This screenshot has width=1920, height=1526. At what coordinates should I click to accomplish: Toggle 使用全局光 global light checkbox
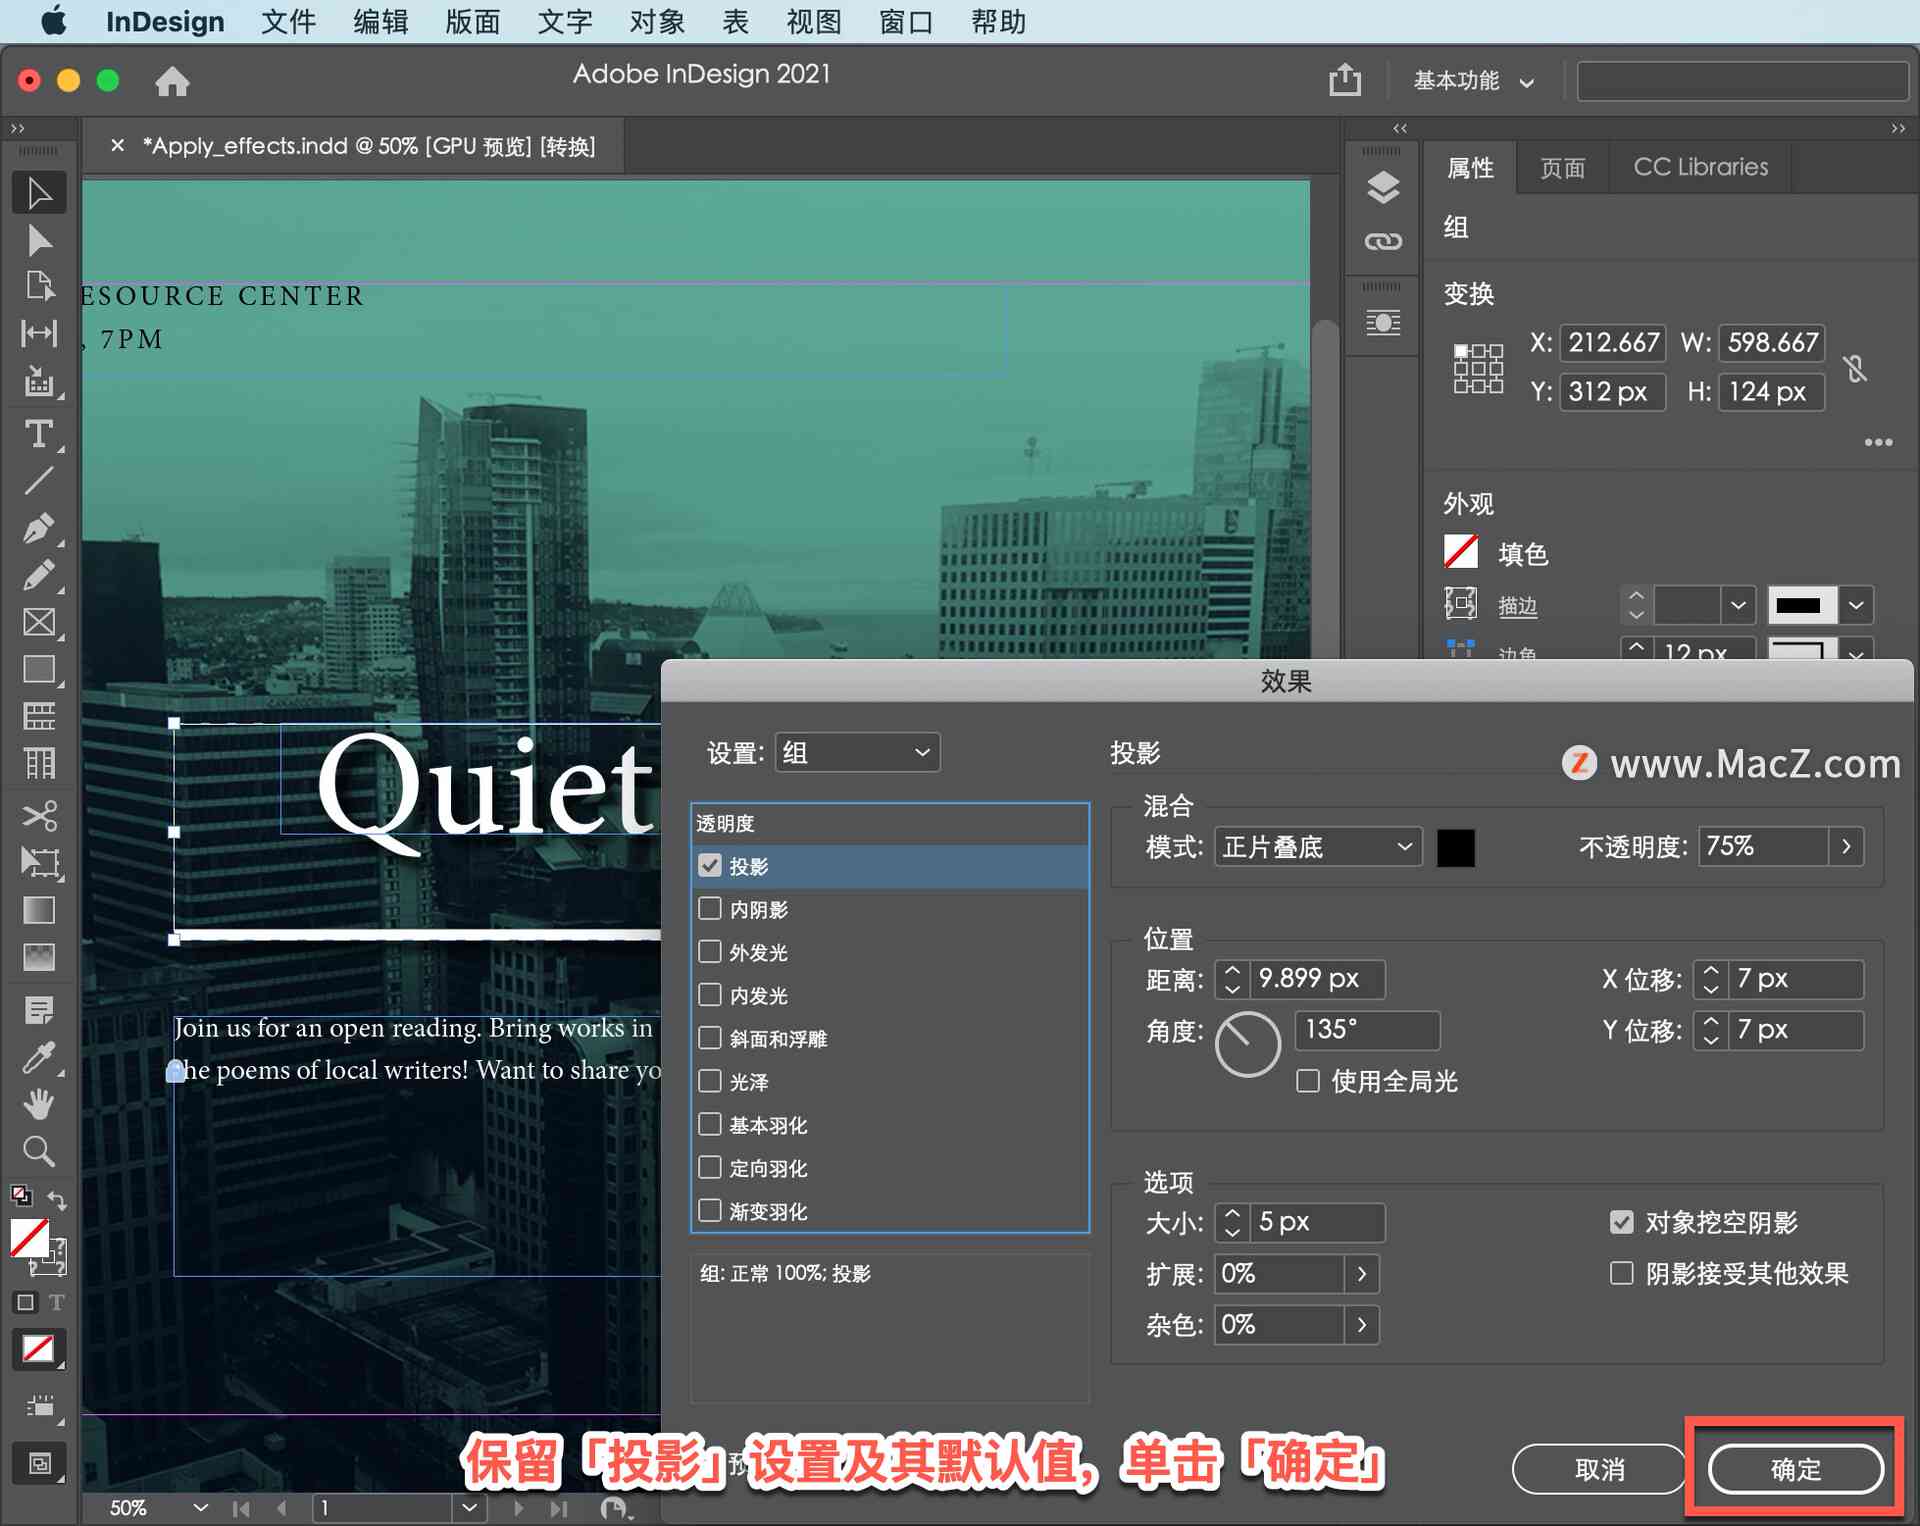(1308, 1081)
